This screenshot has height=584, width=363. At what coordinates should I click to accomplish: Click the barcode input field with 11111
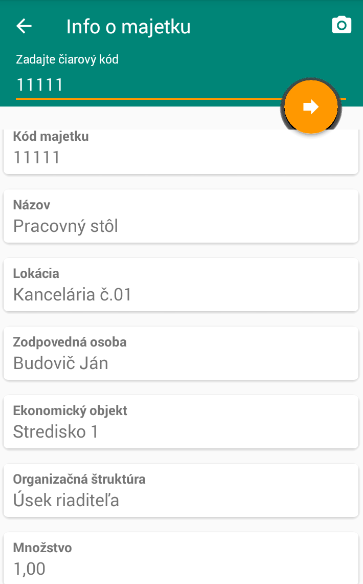(149, 85)
